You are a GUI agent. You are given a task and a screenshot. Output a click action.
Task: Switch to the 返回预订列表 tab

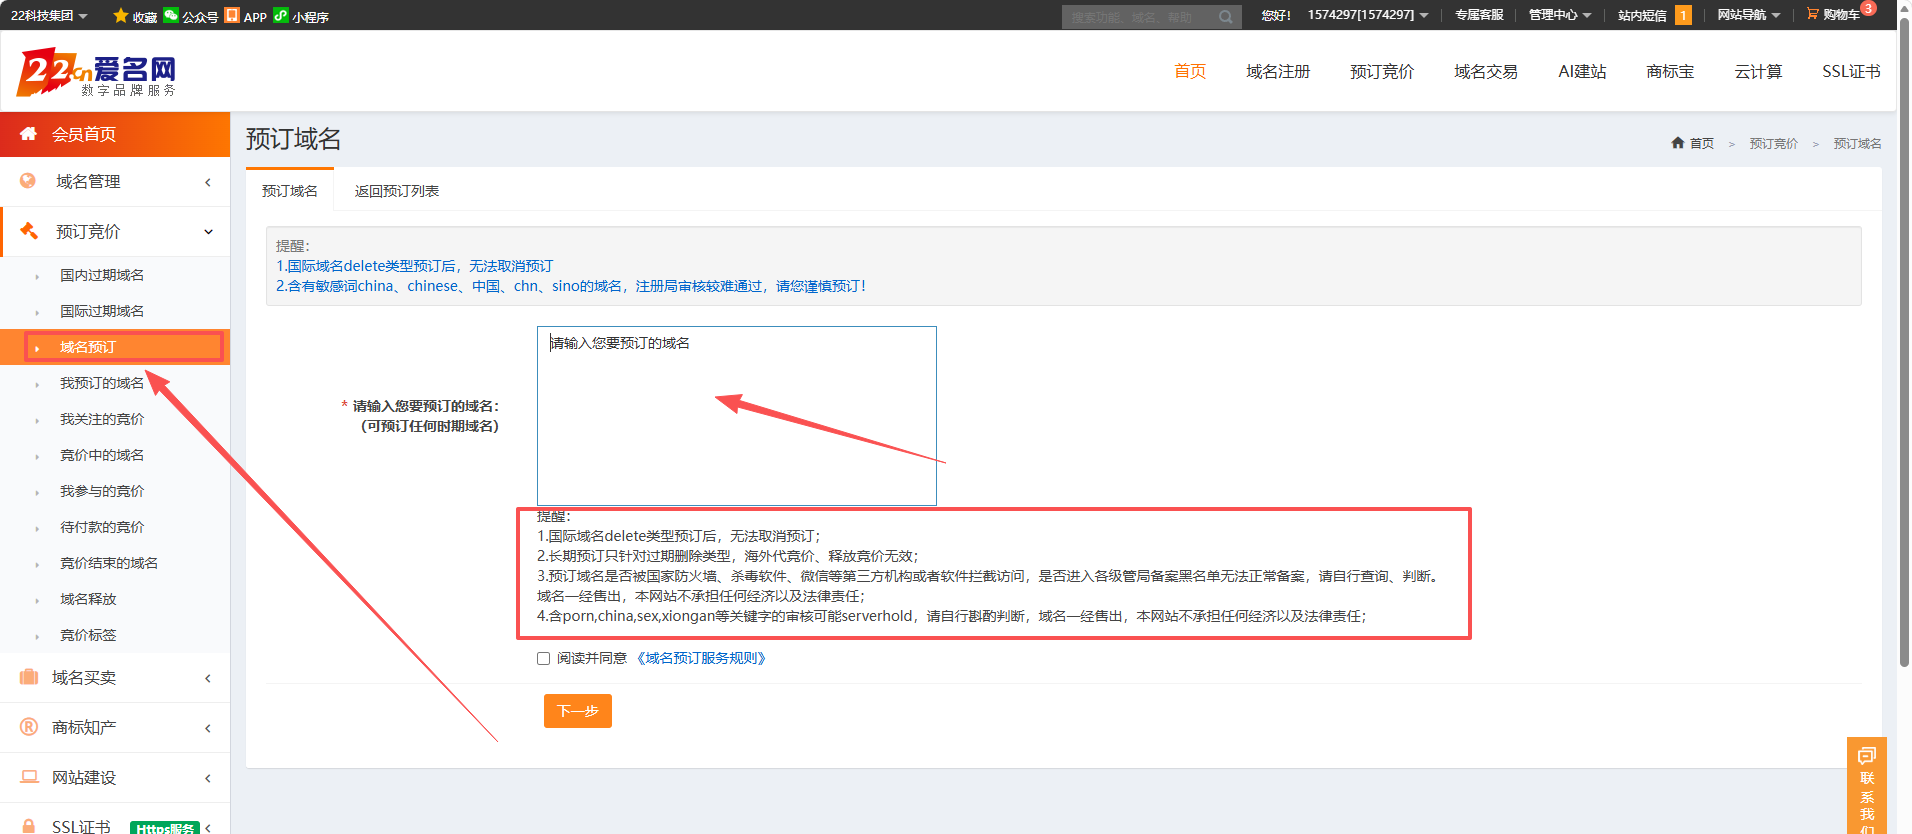[x=396, y=191]
